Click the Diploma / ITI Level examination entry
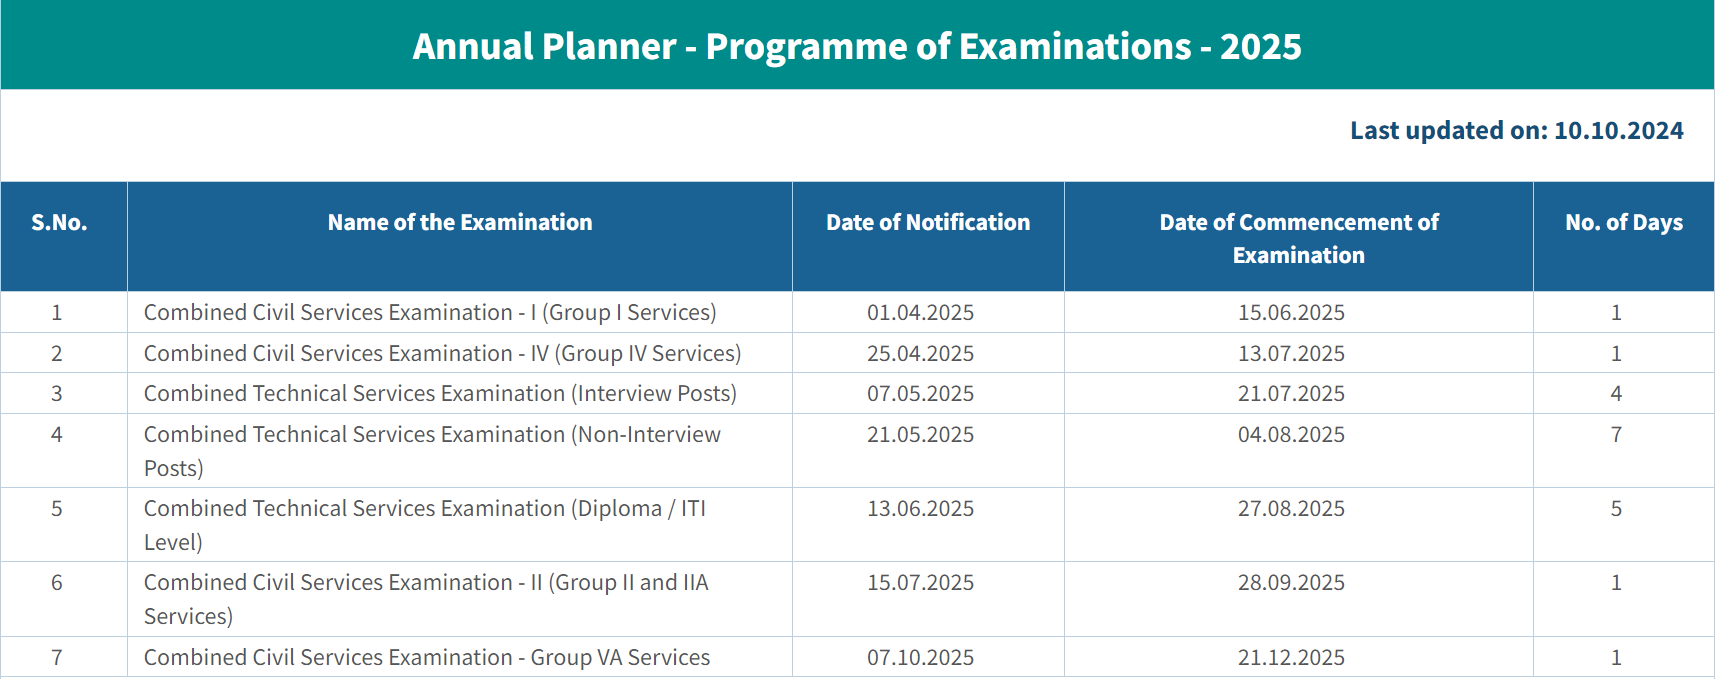The height and width of the screenshot is (679, 1716). pyautogui.click(x=425, y=525)
